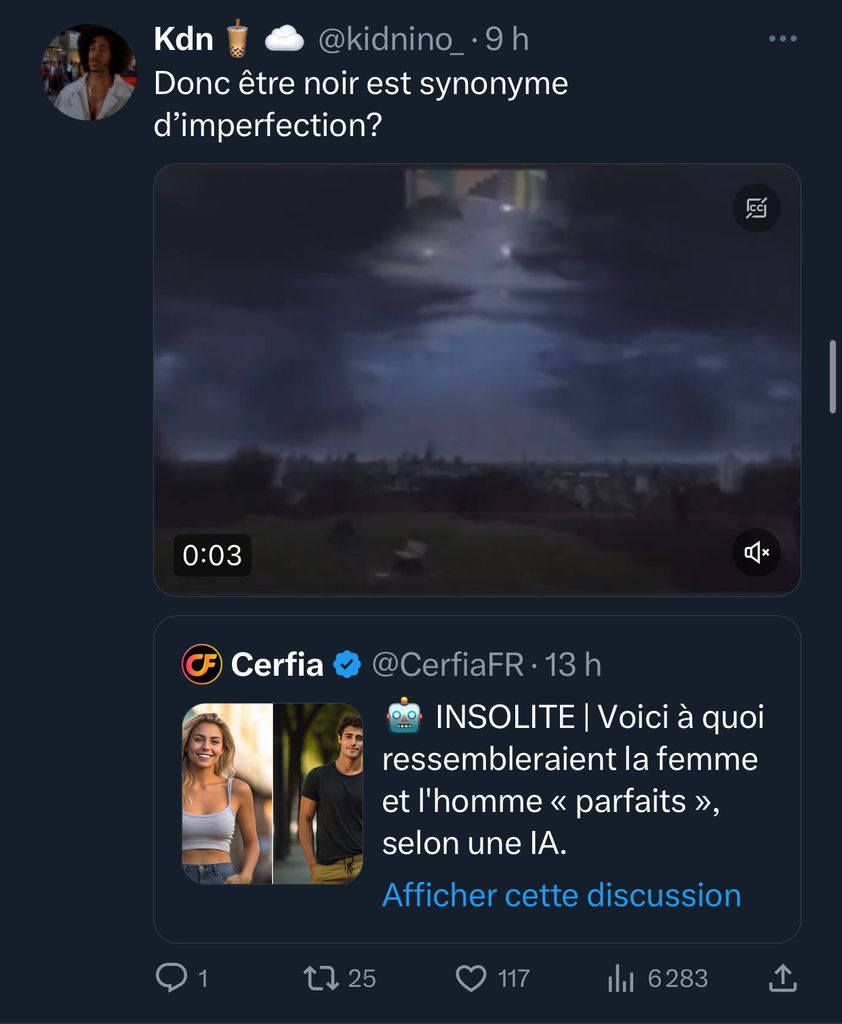Click the 0:03 video duration badge
Image resolution: width=842 pixels, height=1024 pixels.
pos(212,555)
